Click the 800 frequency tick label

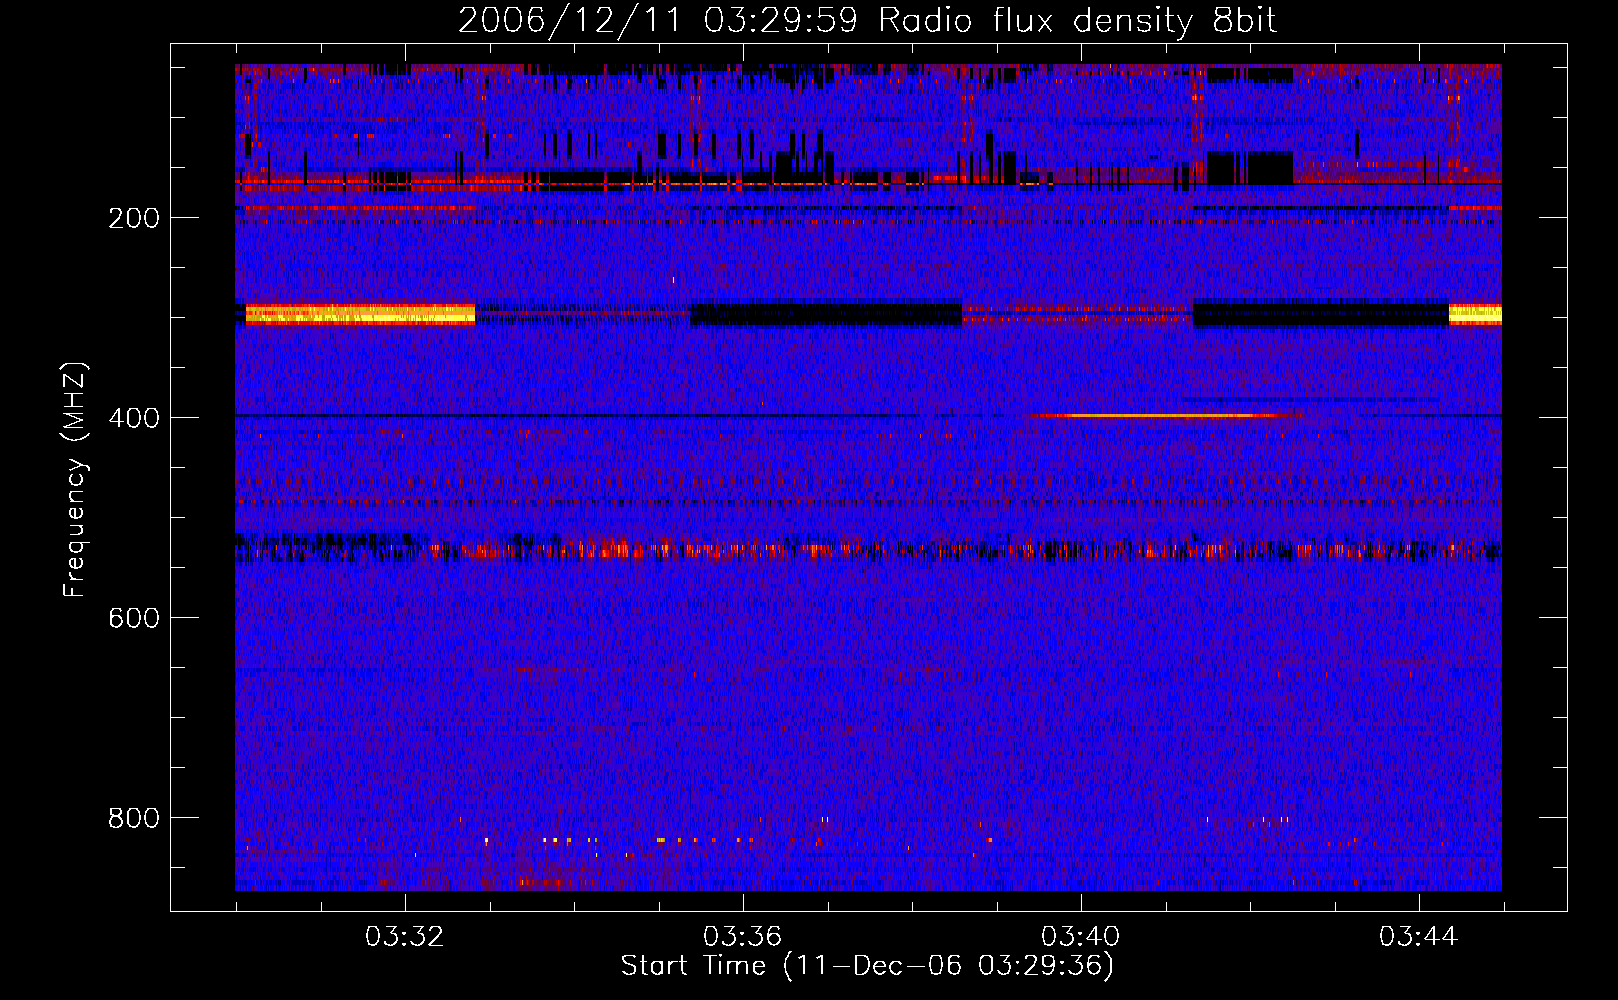click(134, 818)
